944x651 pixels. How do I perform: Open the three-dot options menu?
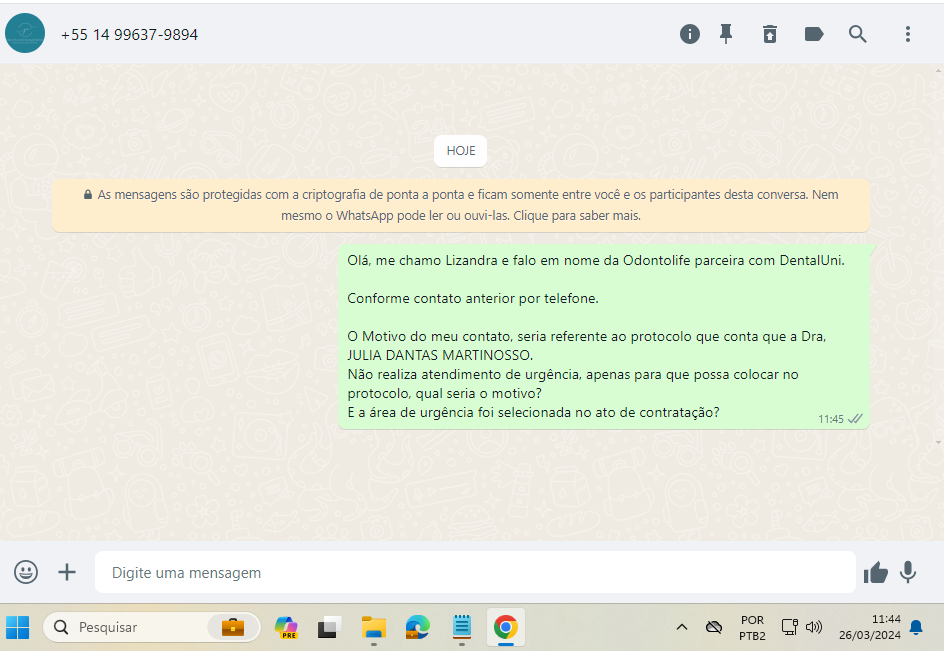click(x=908, y=34)
